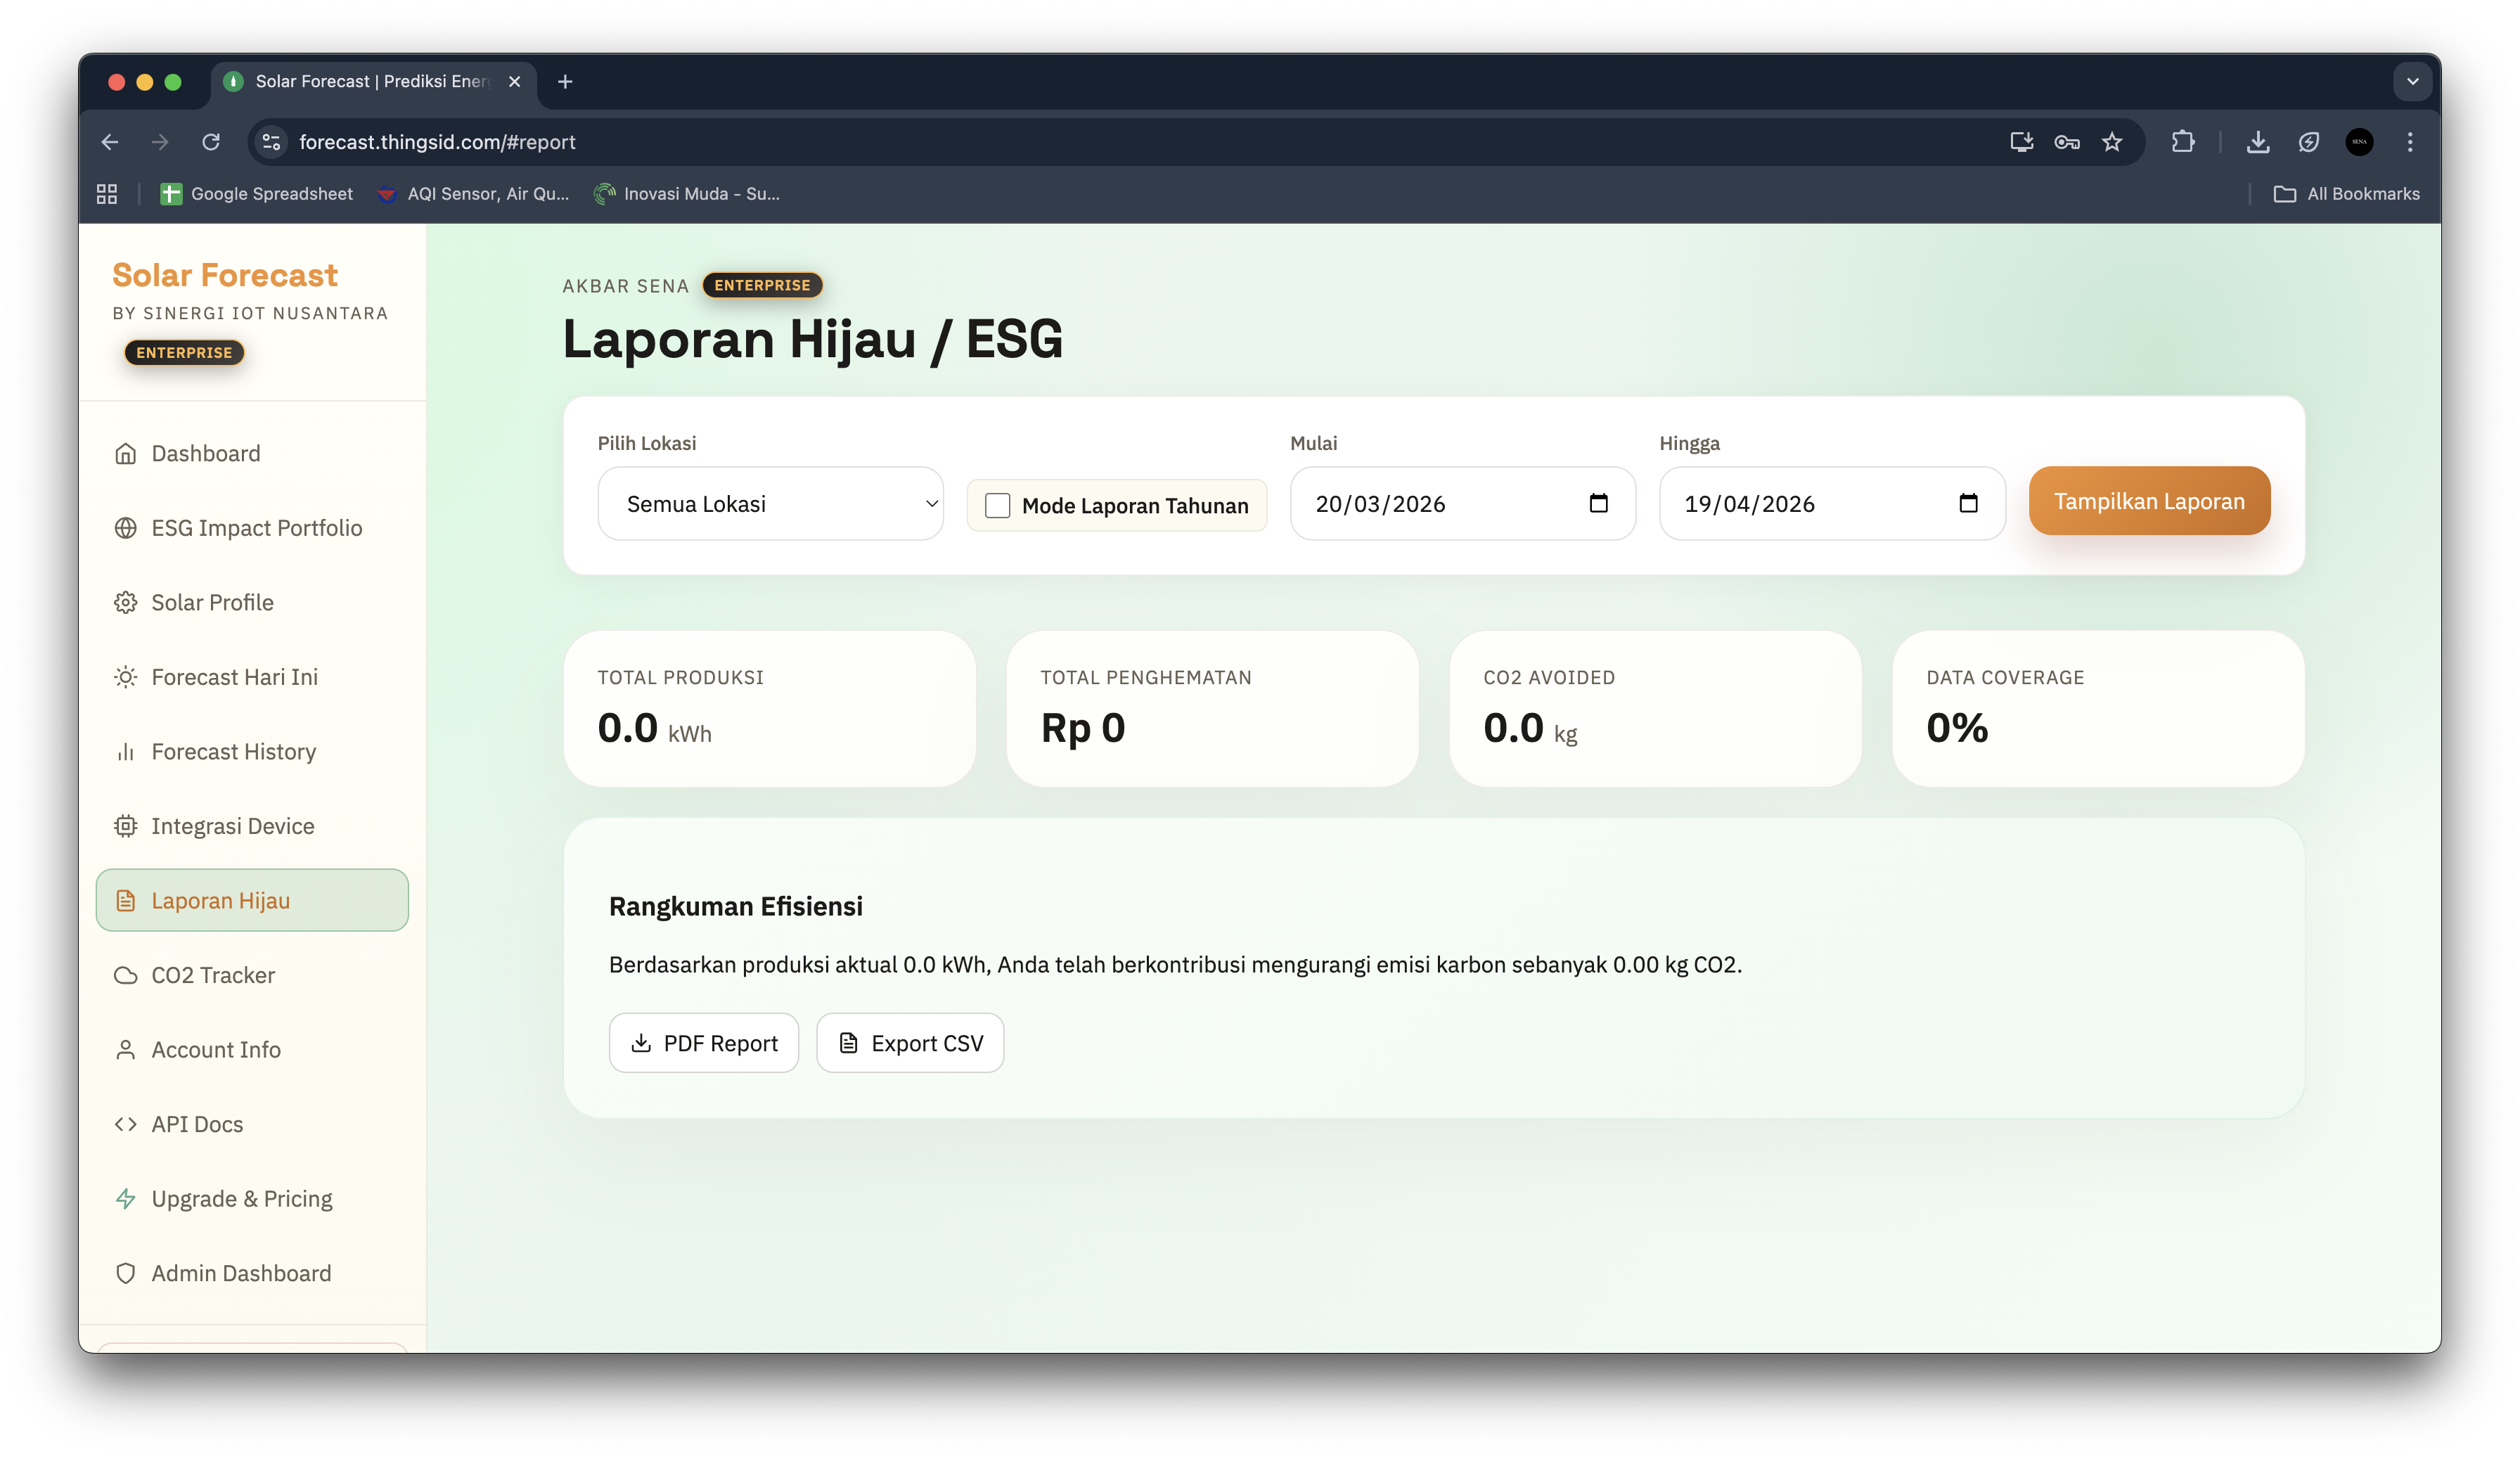Open the calendar picker for Hingga date

1967,503
